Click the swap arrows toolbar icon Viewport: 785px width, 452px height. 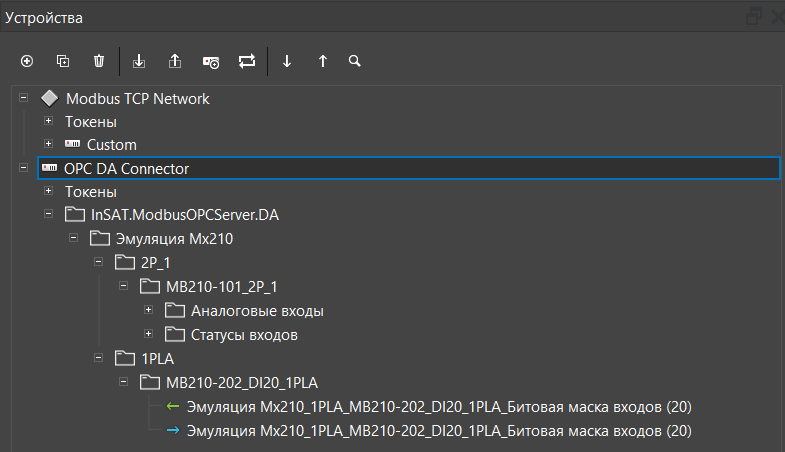247,61
